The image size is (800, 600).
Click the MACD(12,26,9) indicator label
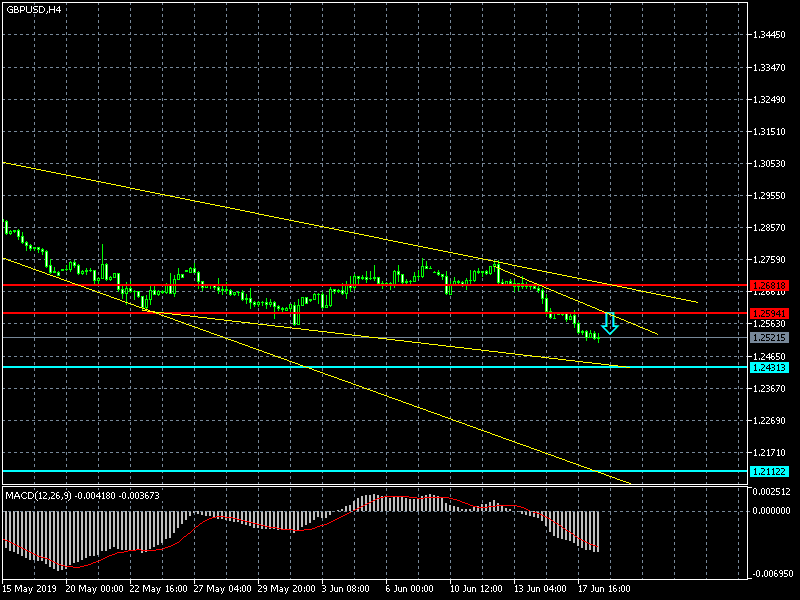point(77,495)
